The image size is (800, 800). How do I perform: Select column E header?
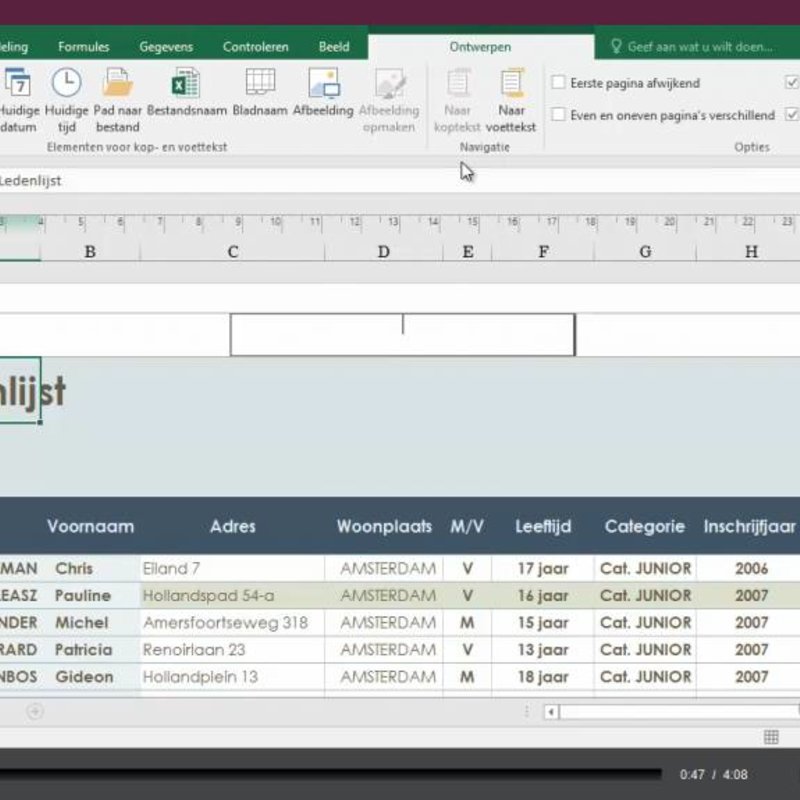pyautogui.click(x=467, y=252)
